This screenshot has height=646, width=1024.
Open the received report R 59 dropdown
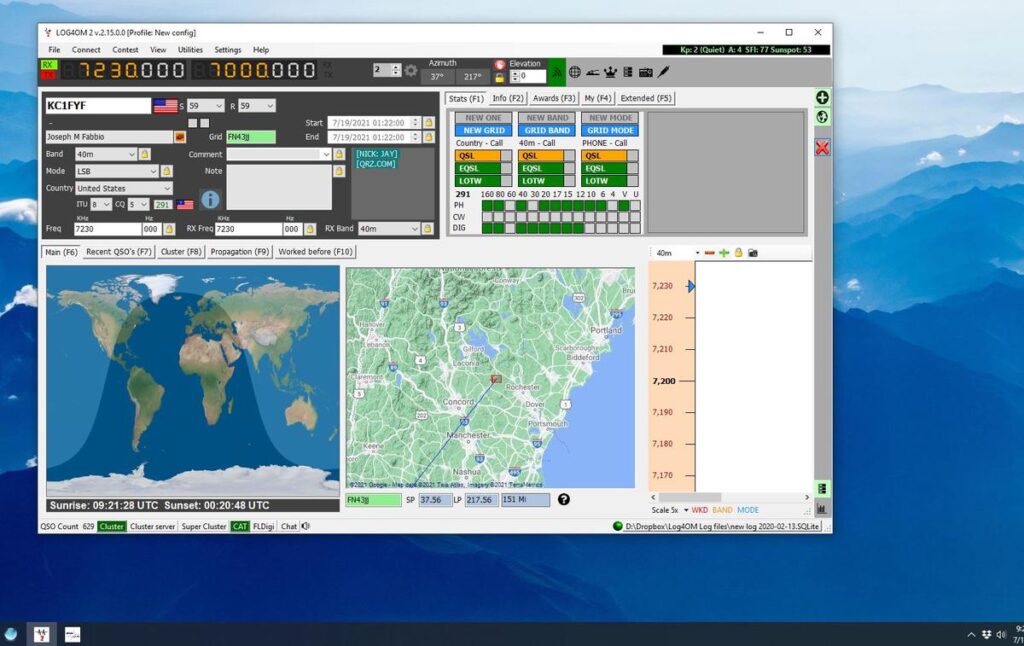tap(256, 106)
